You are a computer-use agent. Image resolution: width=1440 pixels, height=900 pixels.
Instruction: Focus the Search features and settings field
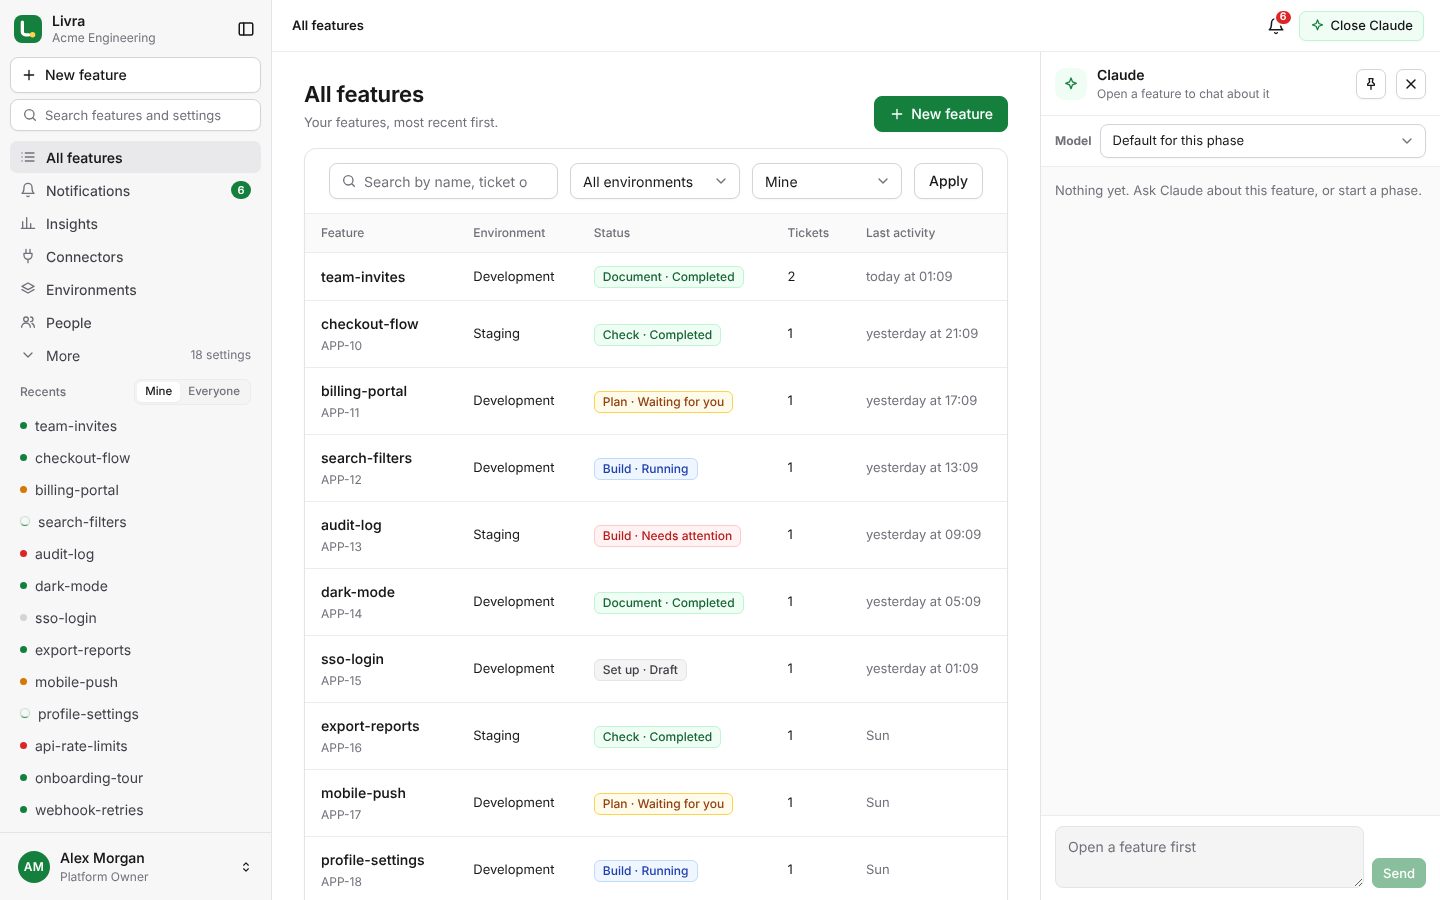(135, 115)
